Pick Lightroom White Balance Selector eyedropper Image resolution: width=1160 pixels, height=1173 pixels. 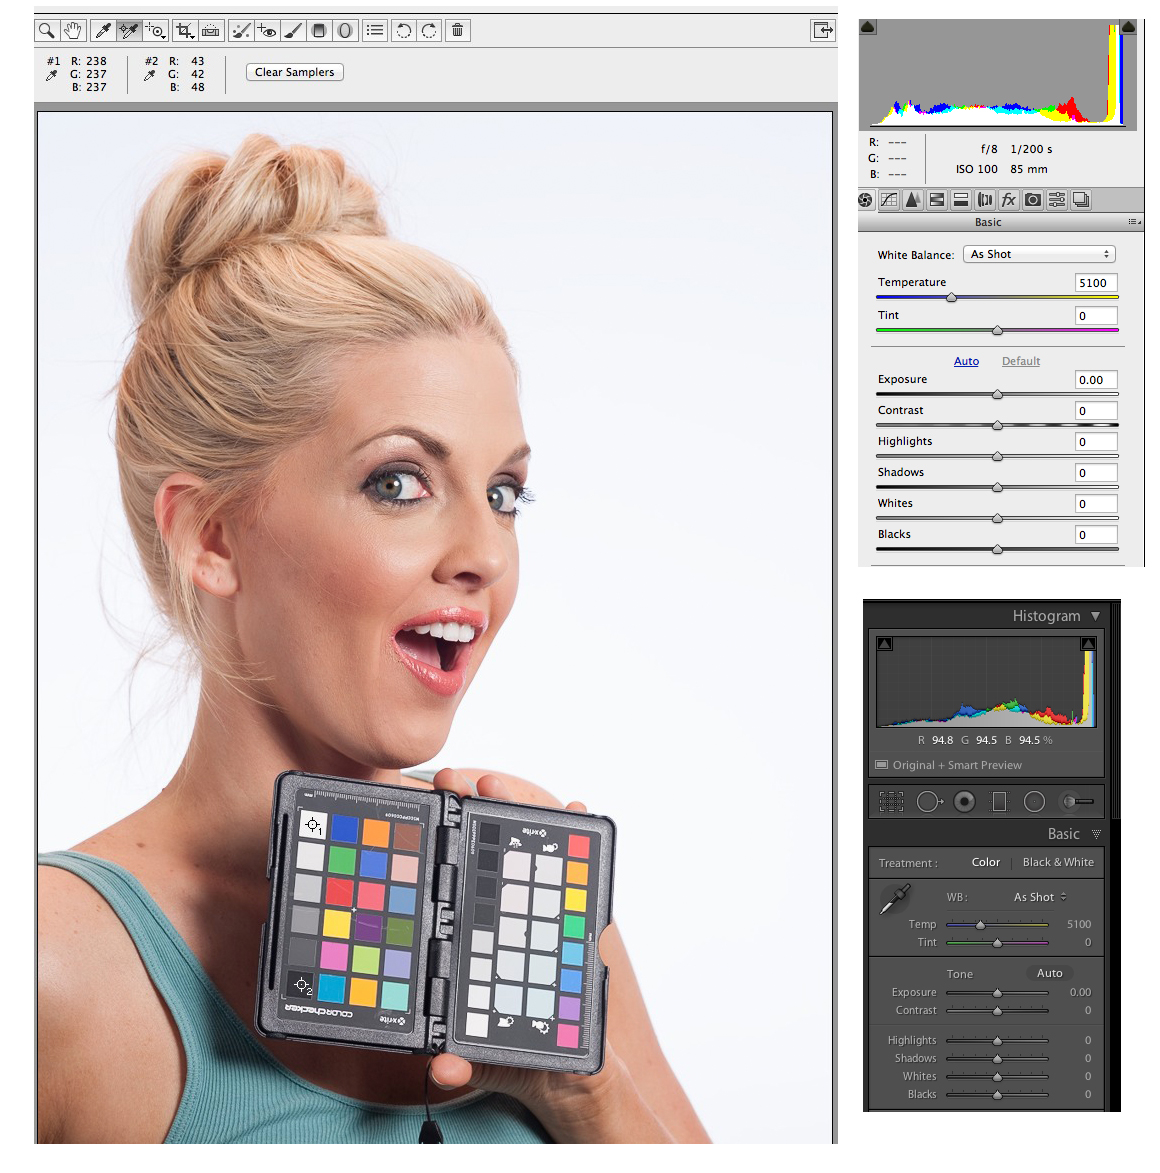895,898
